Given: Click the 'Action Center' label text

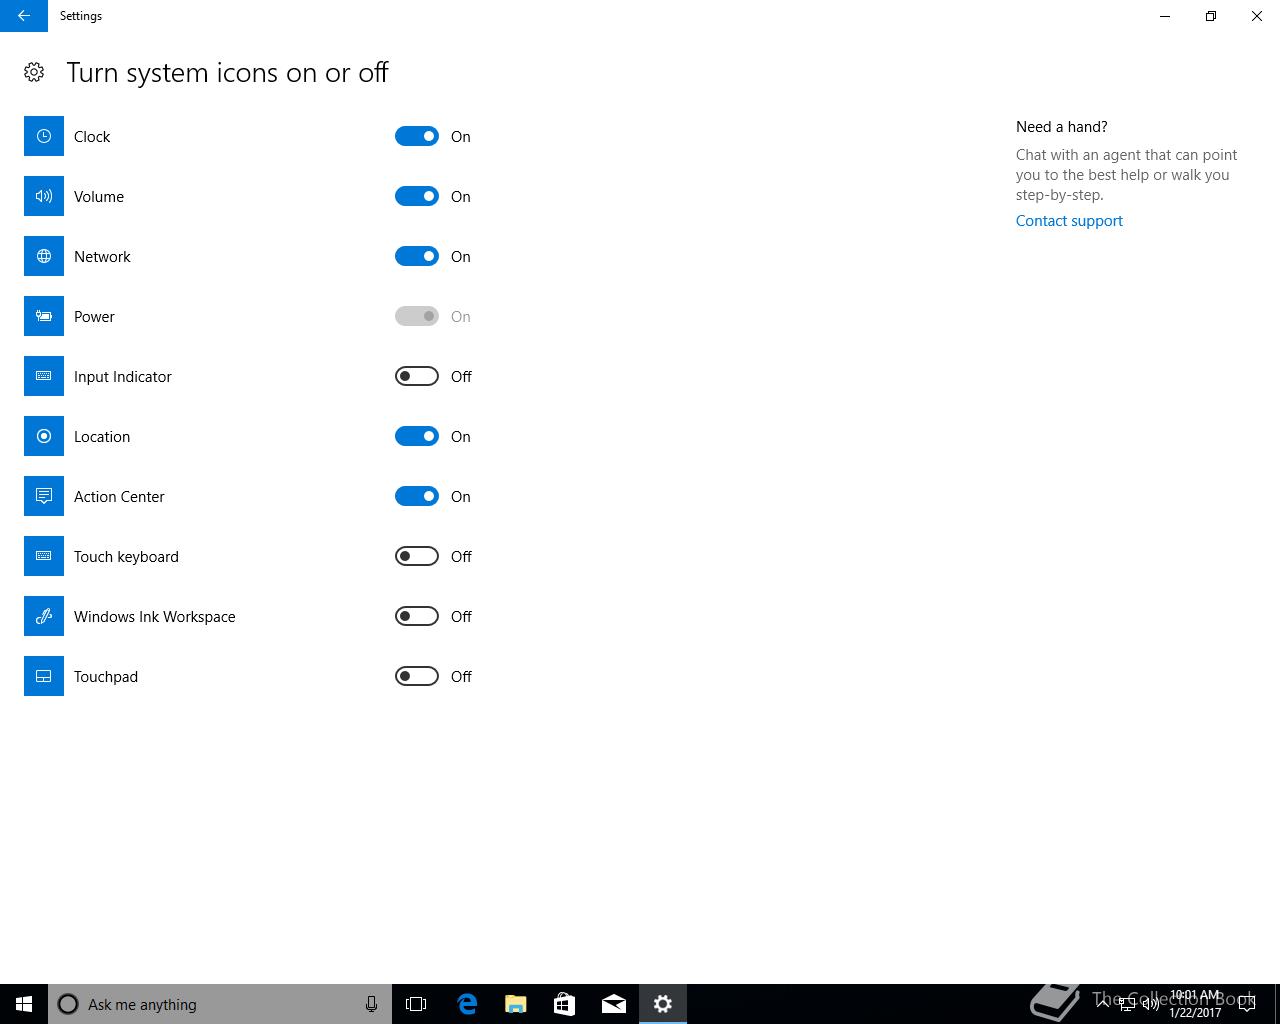Looking at the screenshot, I should (119, 496).
